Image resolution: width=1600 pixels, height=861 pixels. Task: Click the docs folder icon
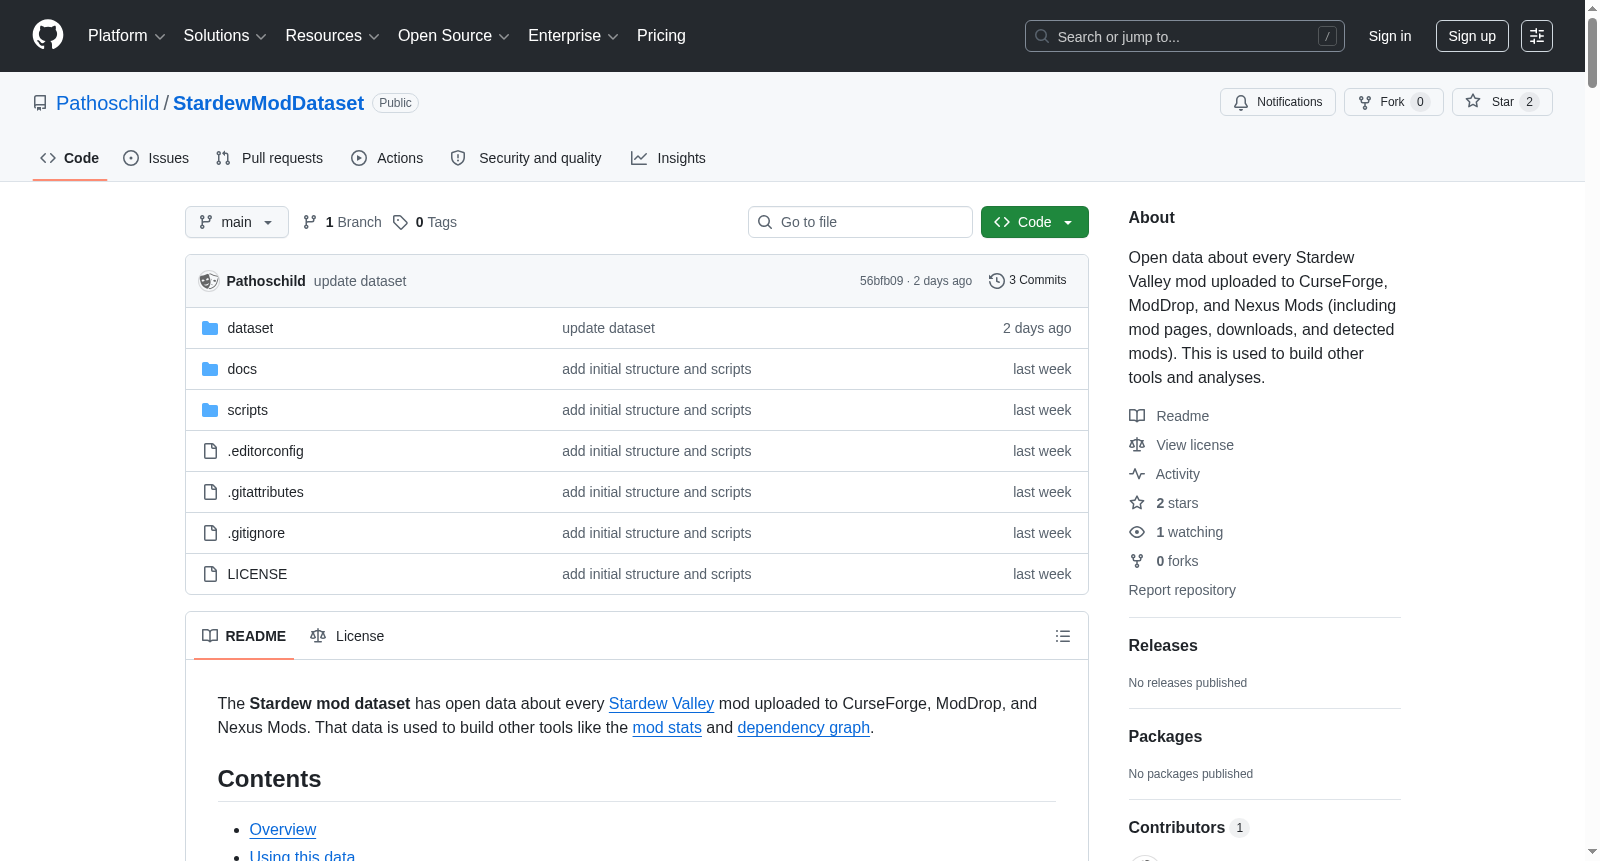click(210, 369)
